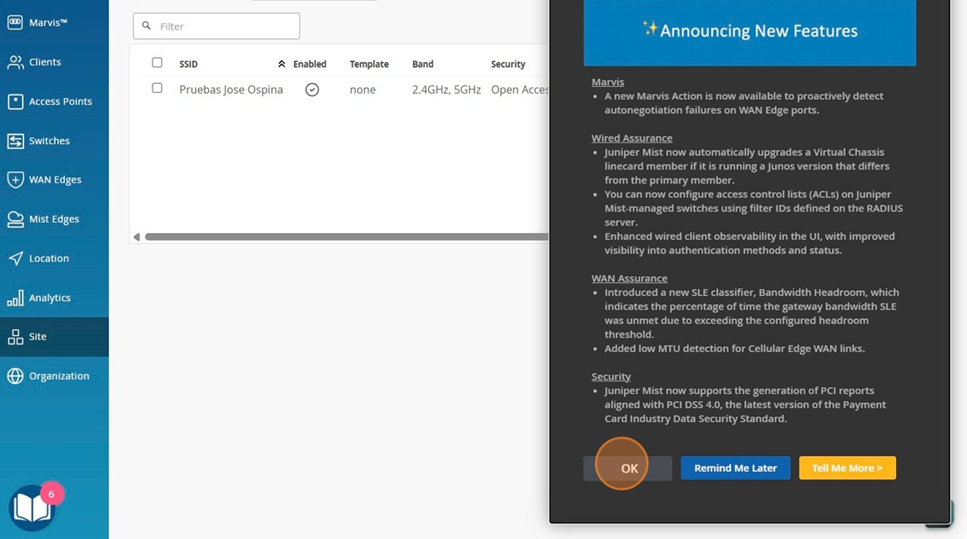Open the Marvis sidebar icon
The width and height of the screenshot is (967, 539).
15,22
